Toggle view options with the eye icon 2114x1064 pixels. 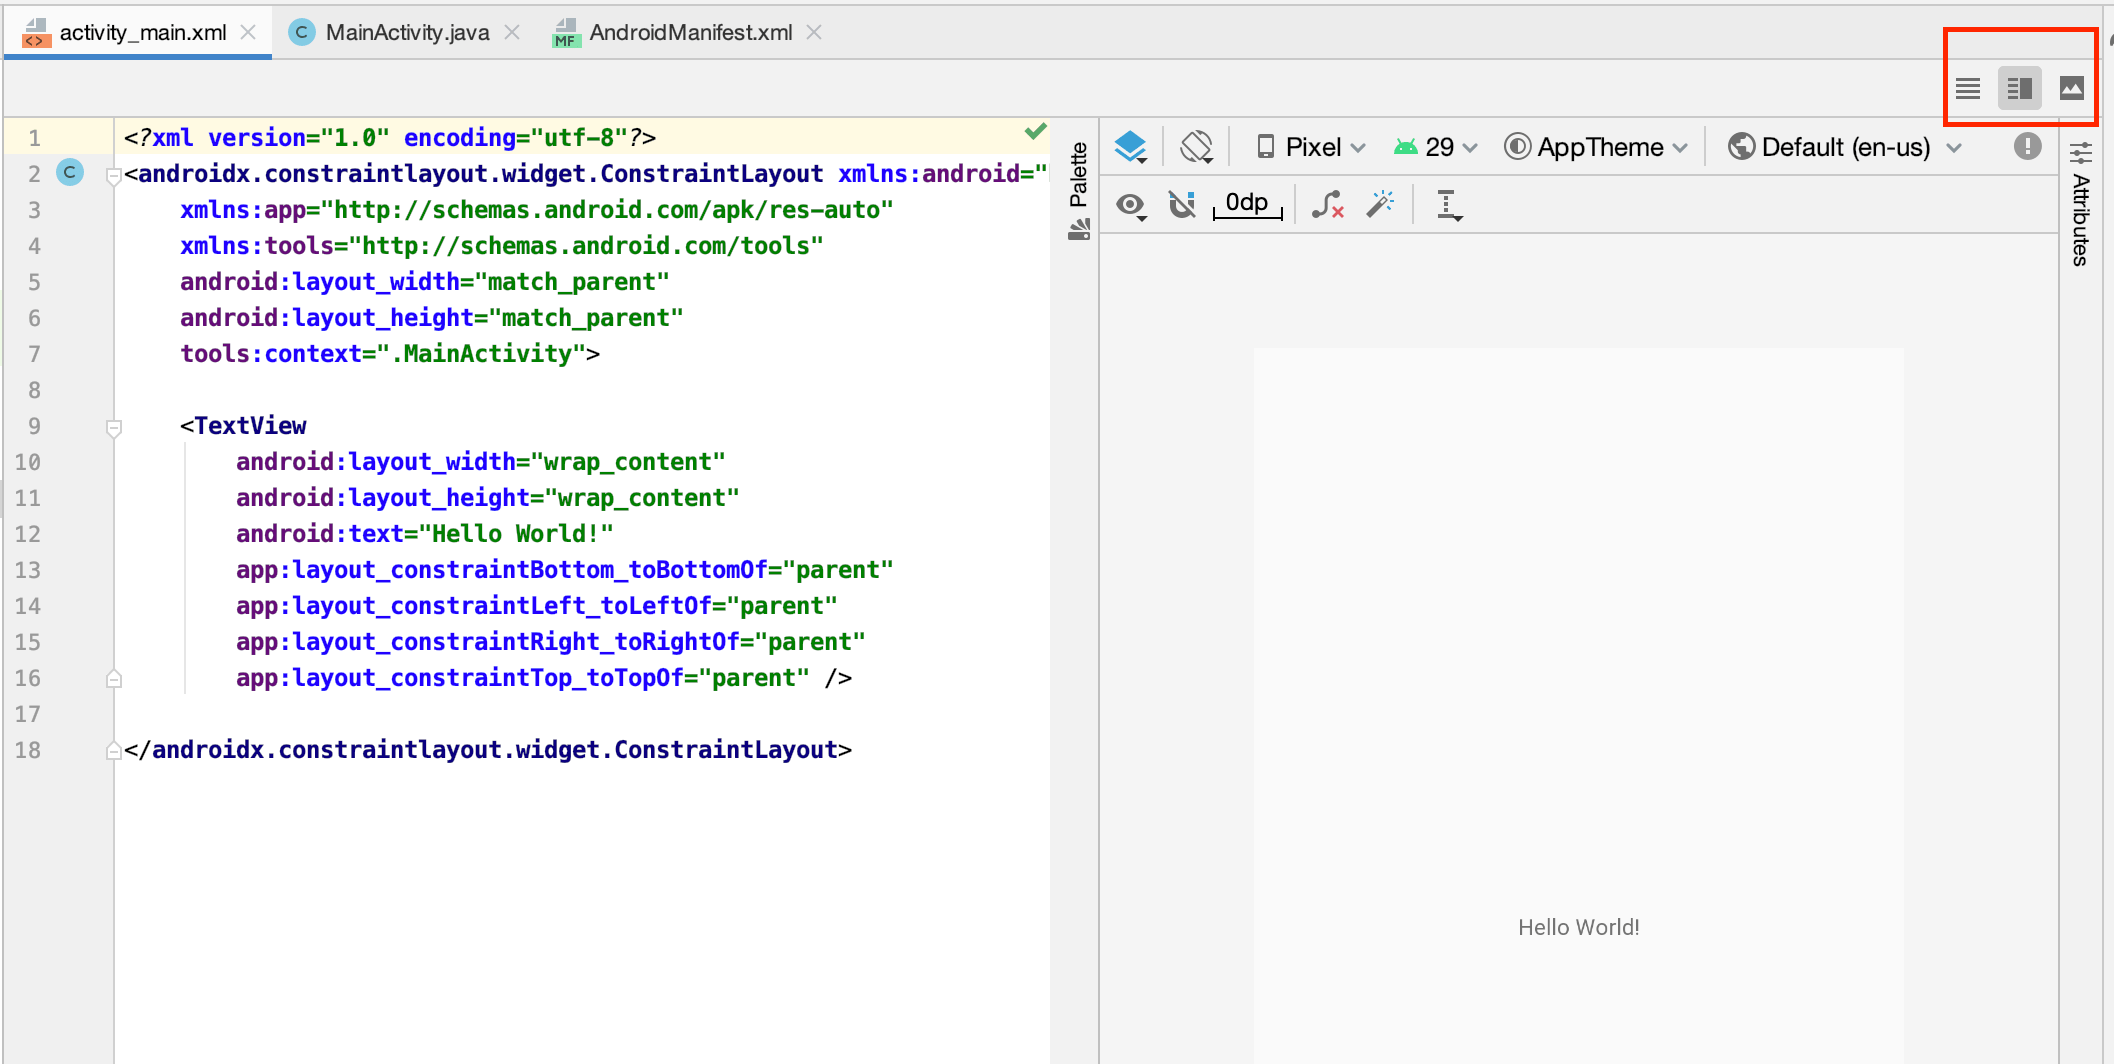coord(1131,204)
